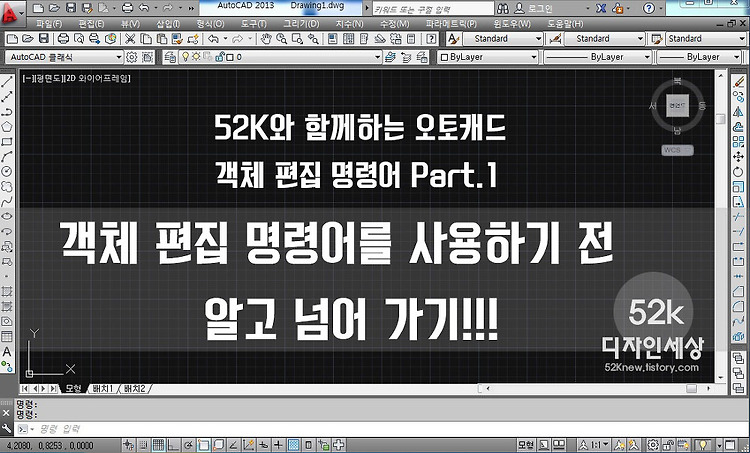This screenshot has height=453, width=750.
Task: Click the horizontal scrollbar thumb below drawing
Action: (x=691, y=388)
